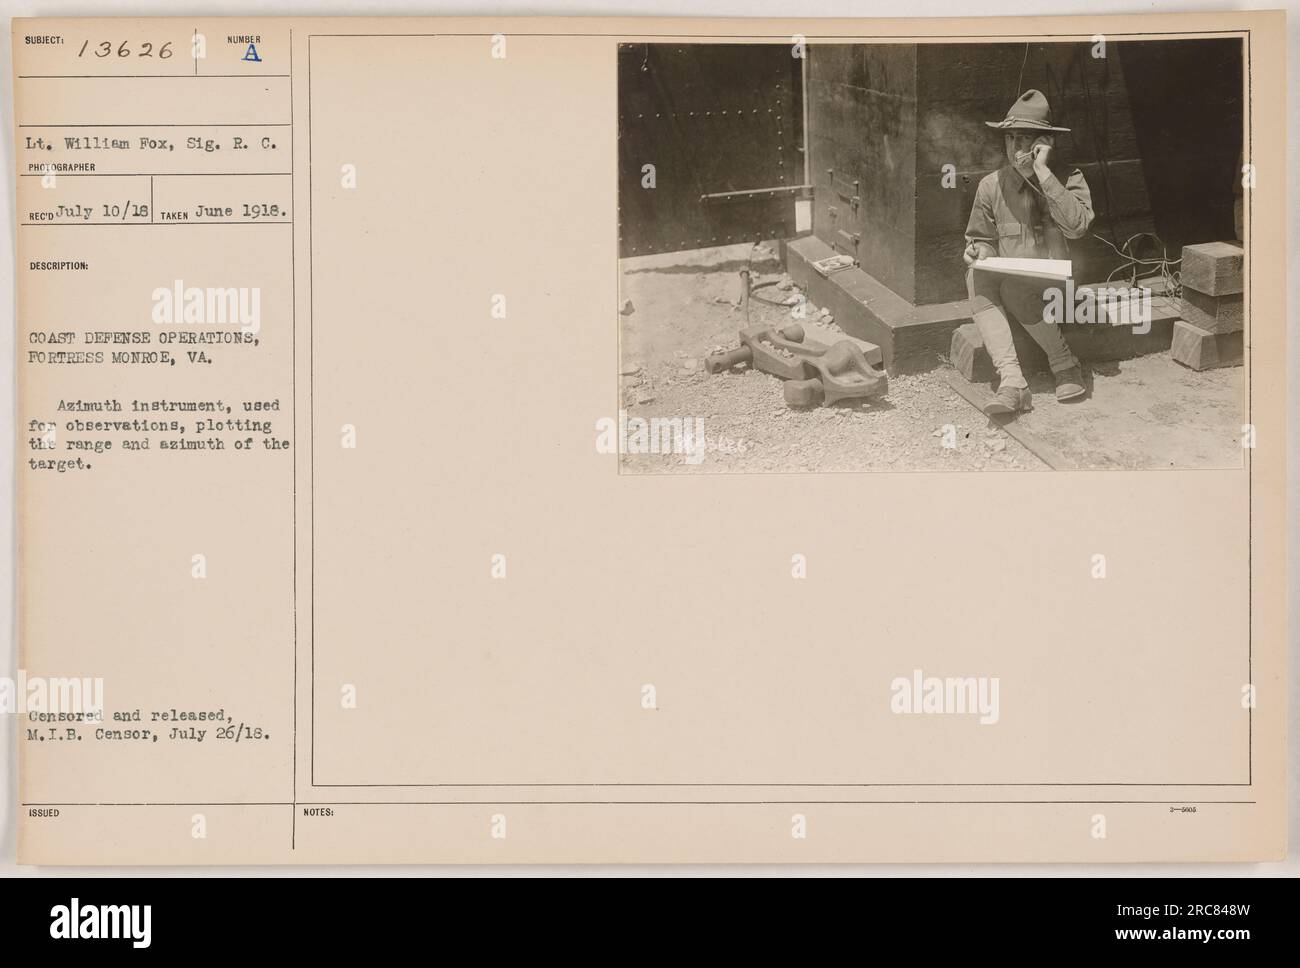Select the Coast Defense Operations heading

[144, 337]
